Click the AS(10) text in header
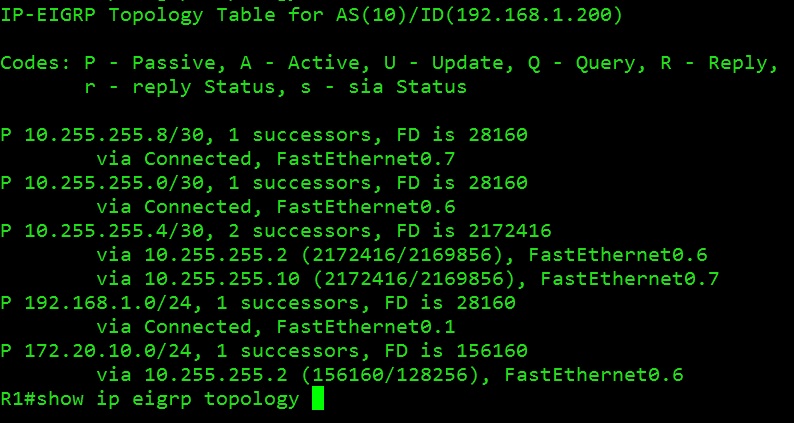 371,15
